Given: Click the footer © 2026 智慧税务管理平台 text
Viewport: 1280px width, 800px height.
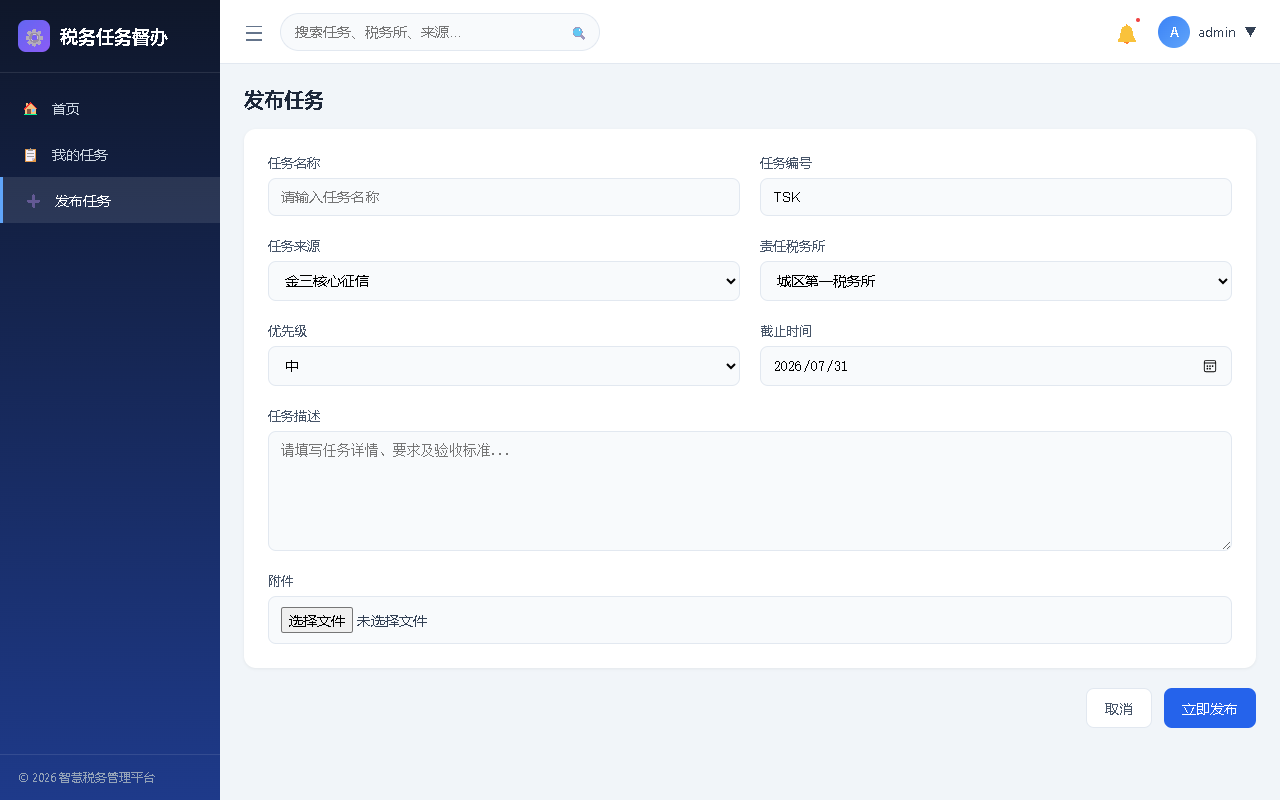Looking at the screenshot, I should (87, 777).
